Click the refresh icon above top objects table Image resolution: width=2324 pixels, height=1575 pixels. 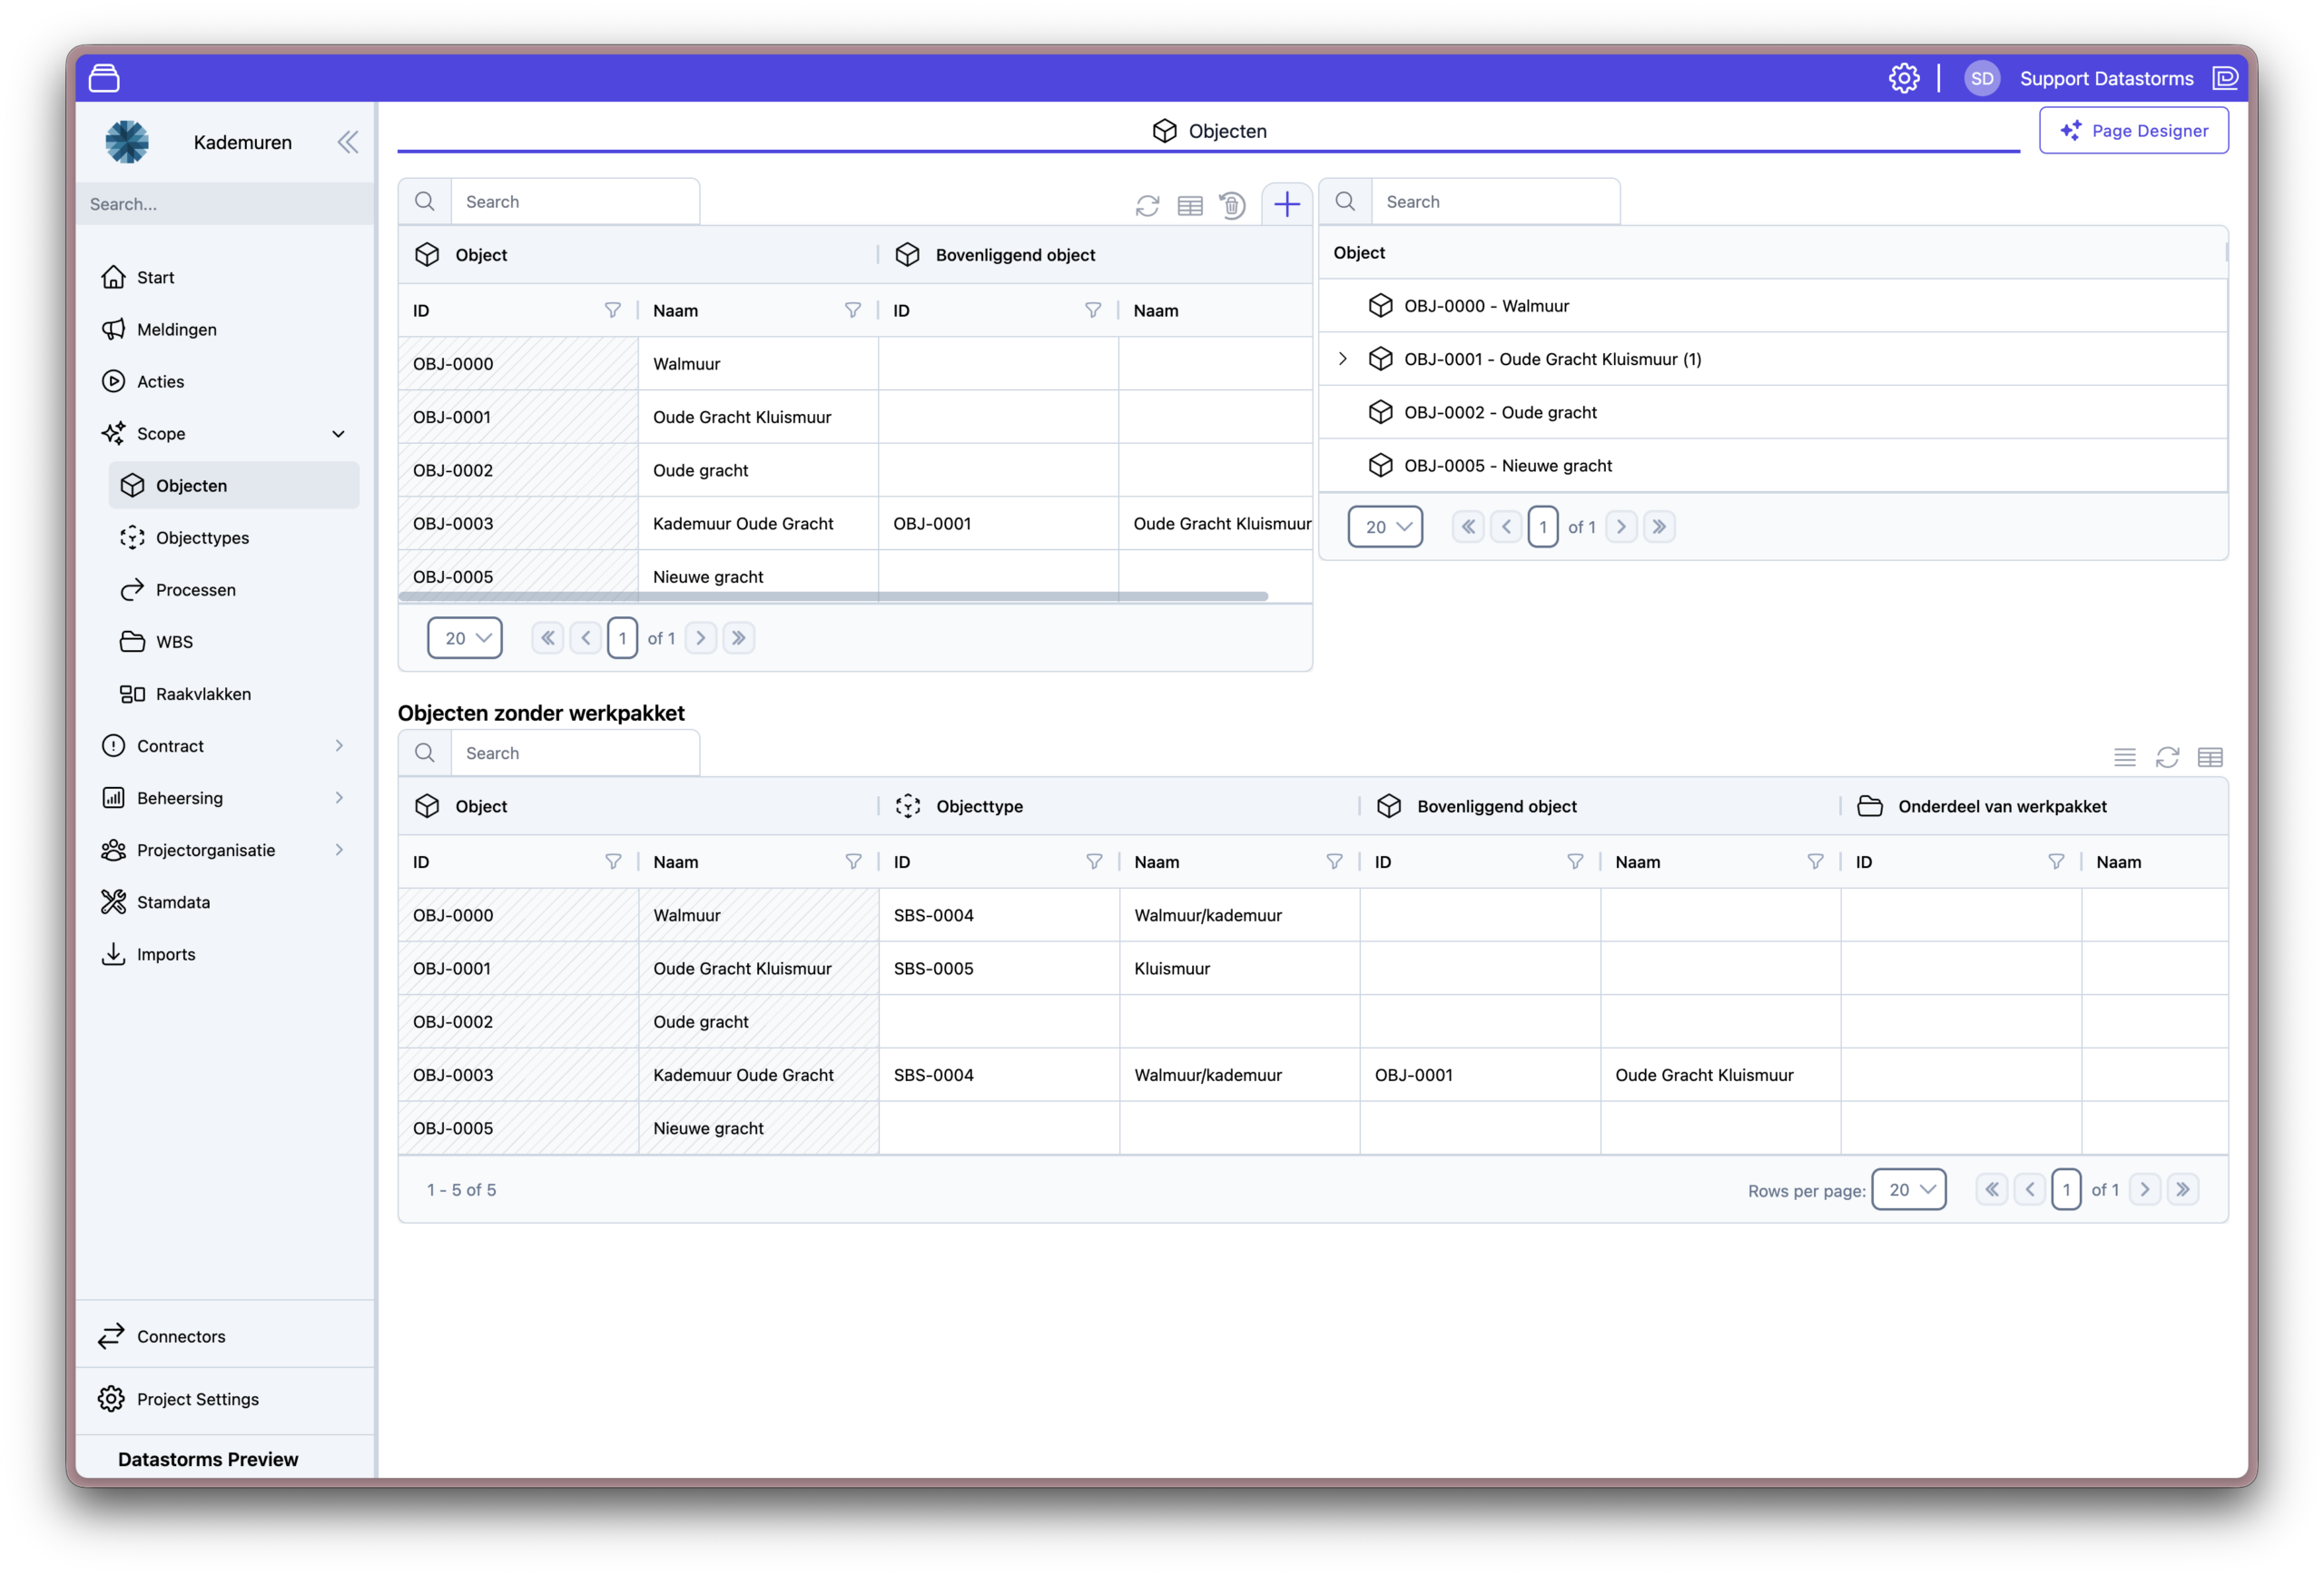1147,206
